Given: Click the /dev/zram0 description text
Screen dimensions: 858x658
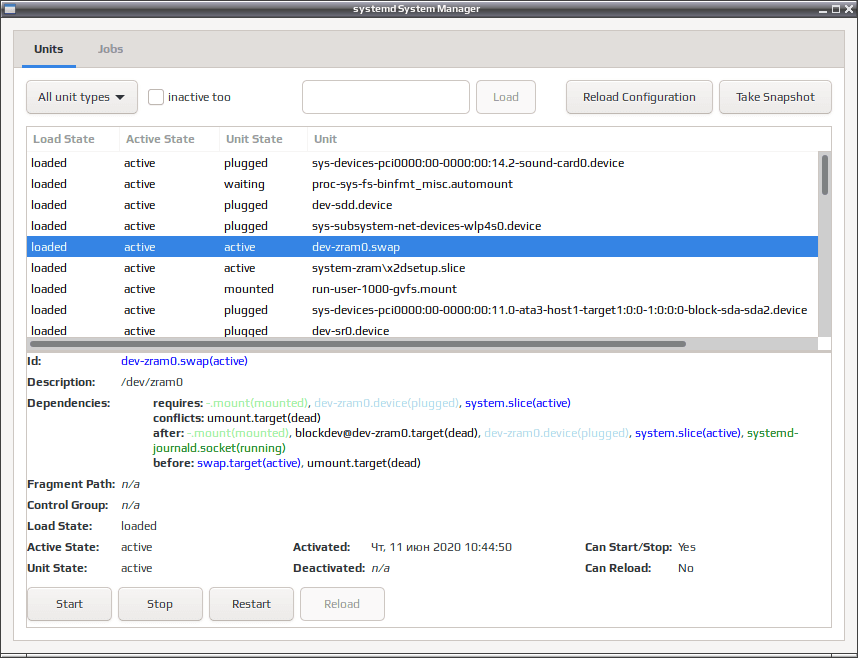Looking at the screenshot, I should pyautogui.click(x=152, y=383).
